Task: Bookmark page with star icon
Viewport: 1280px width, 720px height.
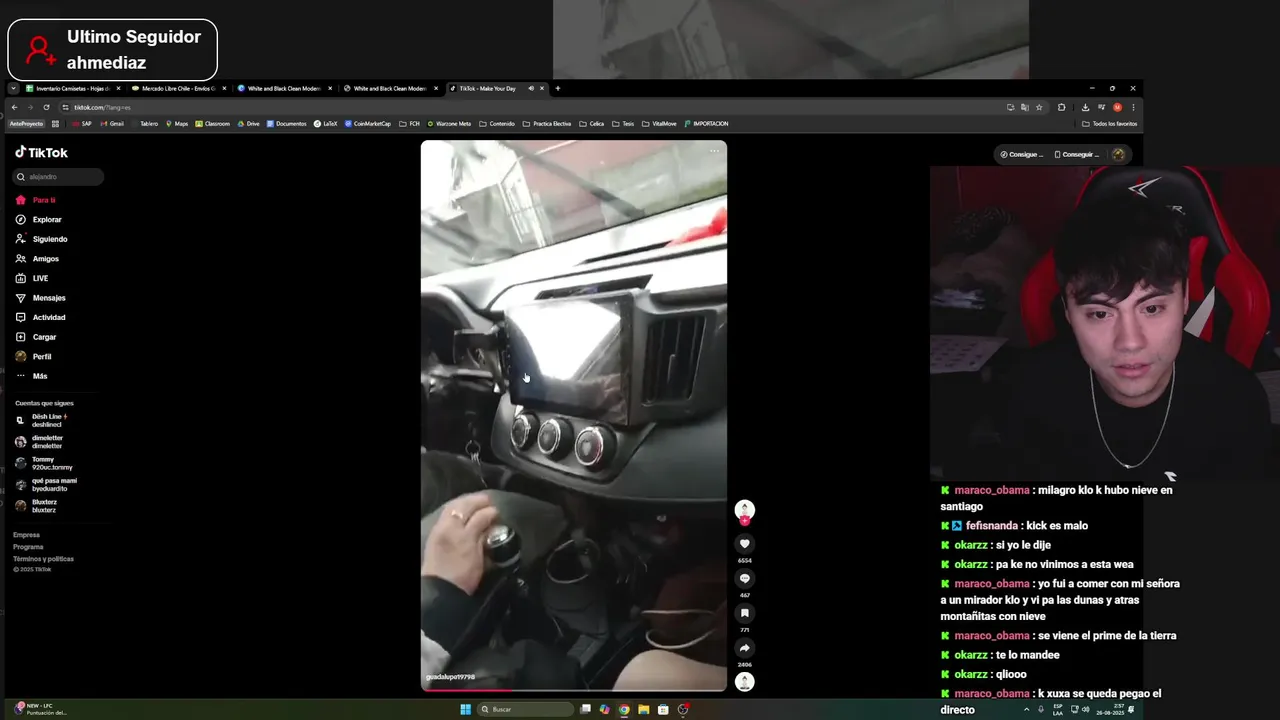Action: pyautogui.click(x=1039, y=107)
